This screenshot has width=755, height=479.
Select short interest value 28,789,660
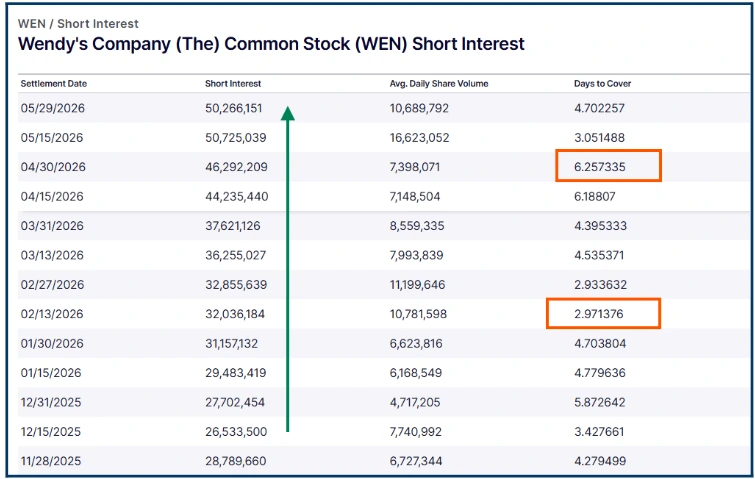pyautogui.click(x=235, y=461)
